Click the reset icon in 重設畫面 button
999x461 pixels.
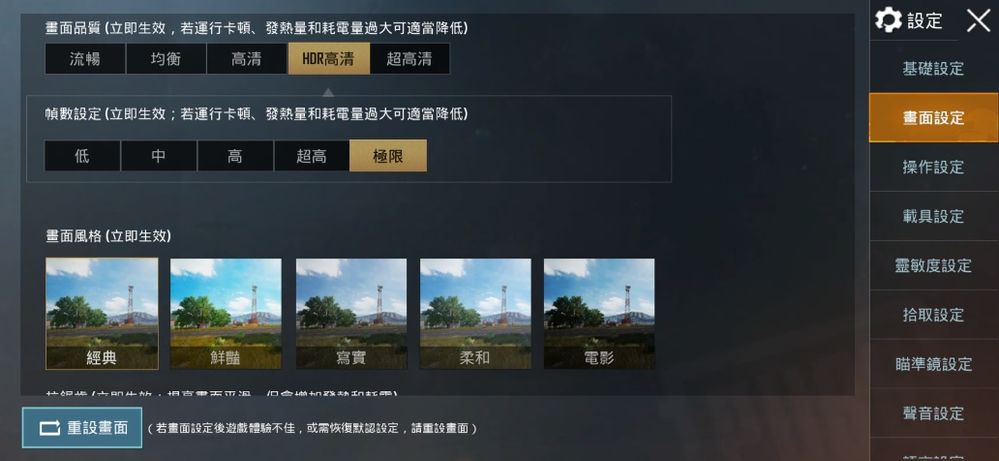tap(50, 428)
